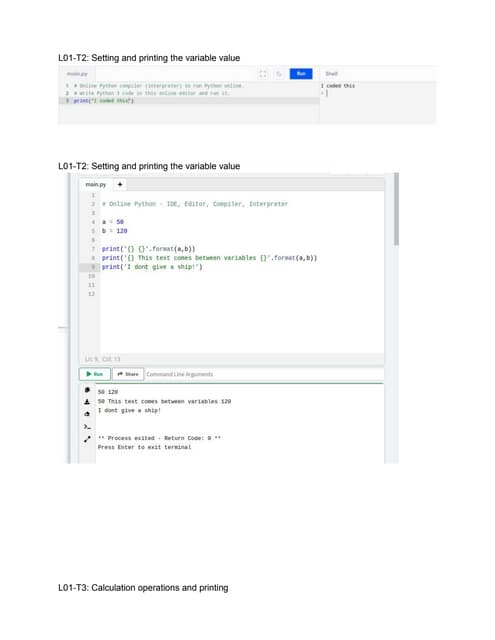Click the line print('{} {}'.format(a,b))

click(149, 249)
